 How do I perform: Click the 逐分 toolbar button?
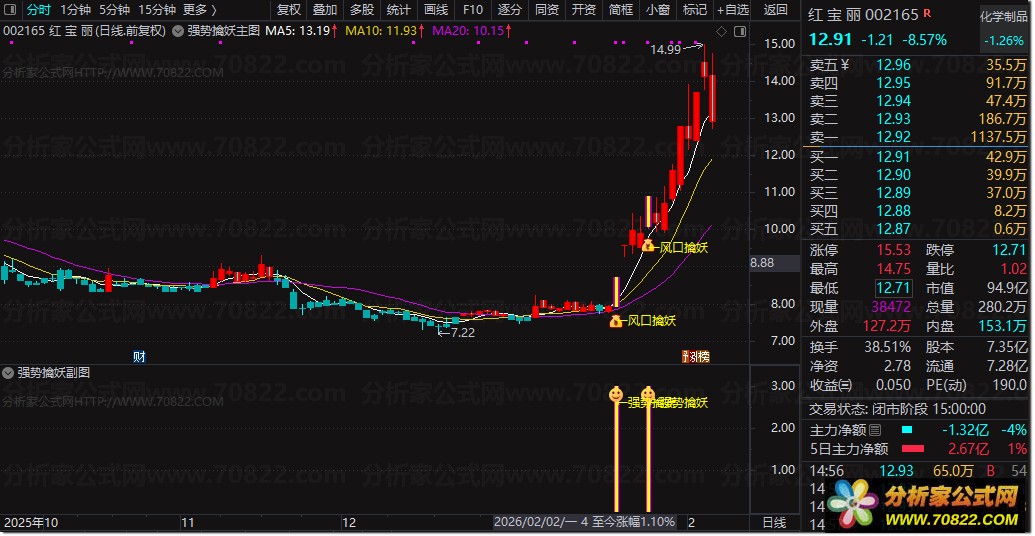pos(510,10)
